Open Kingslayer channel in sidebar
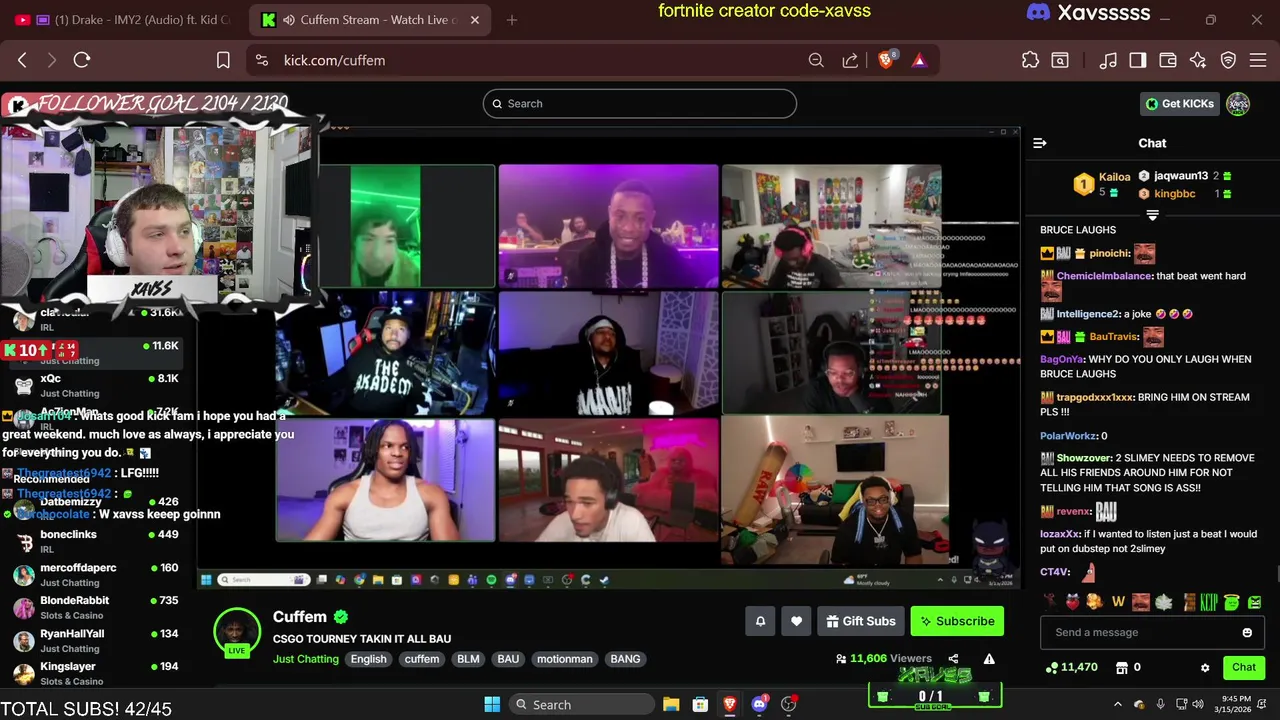This screenshot has width=1280, height=720. pyautogui.click(x=95, y=674)
